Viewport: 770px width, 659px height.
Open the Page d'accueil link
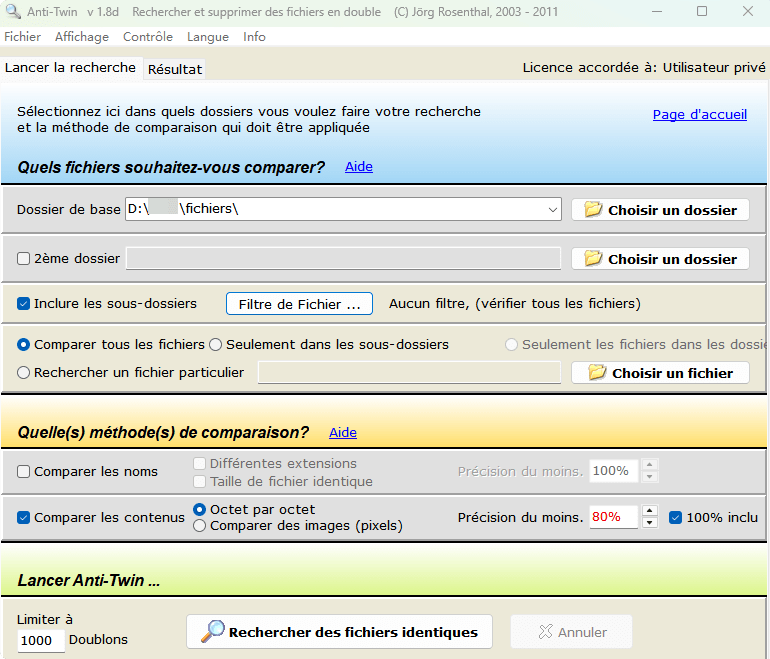tap(699, 114)
